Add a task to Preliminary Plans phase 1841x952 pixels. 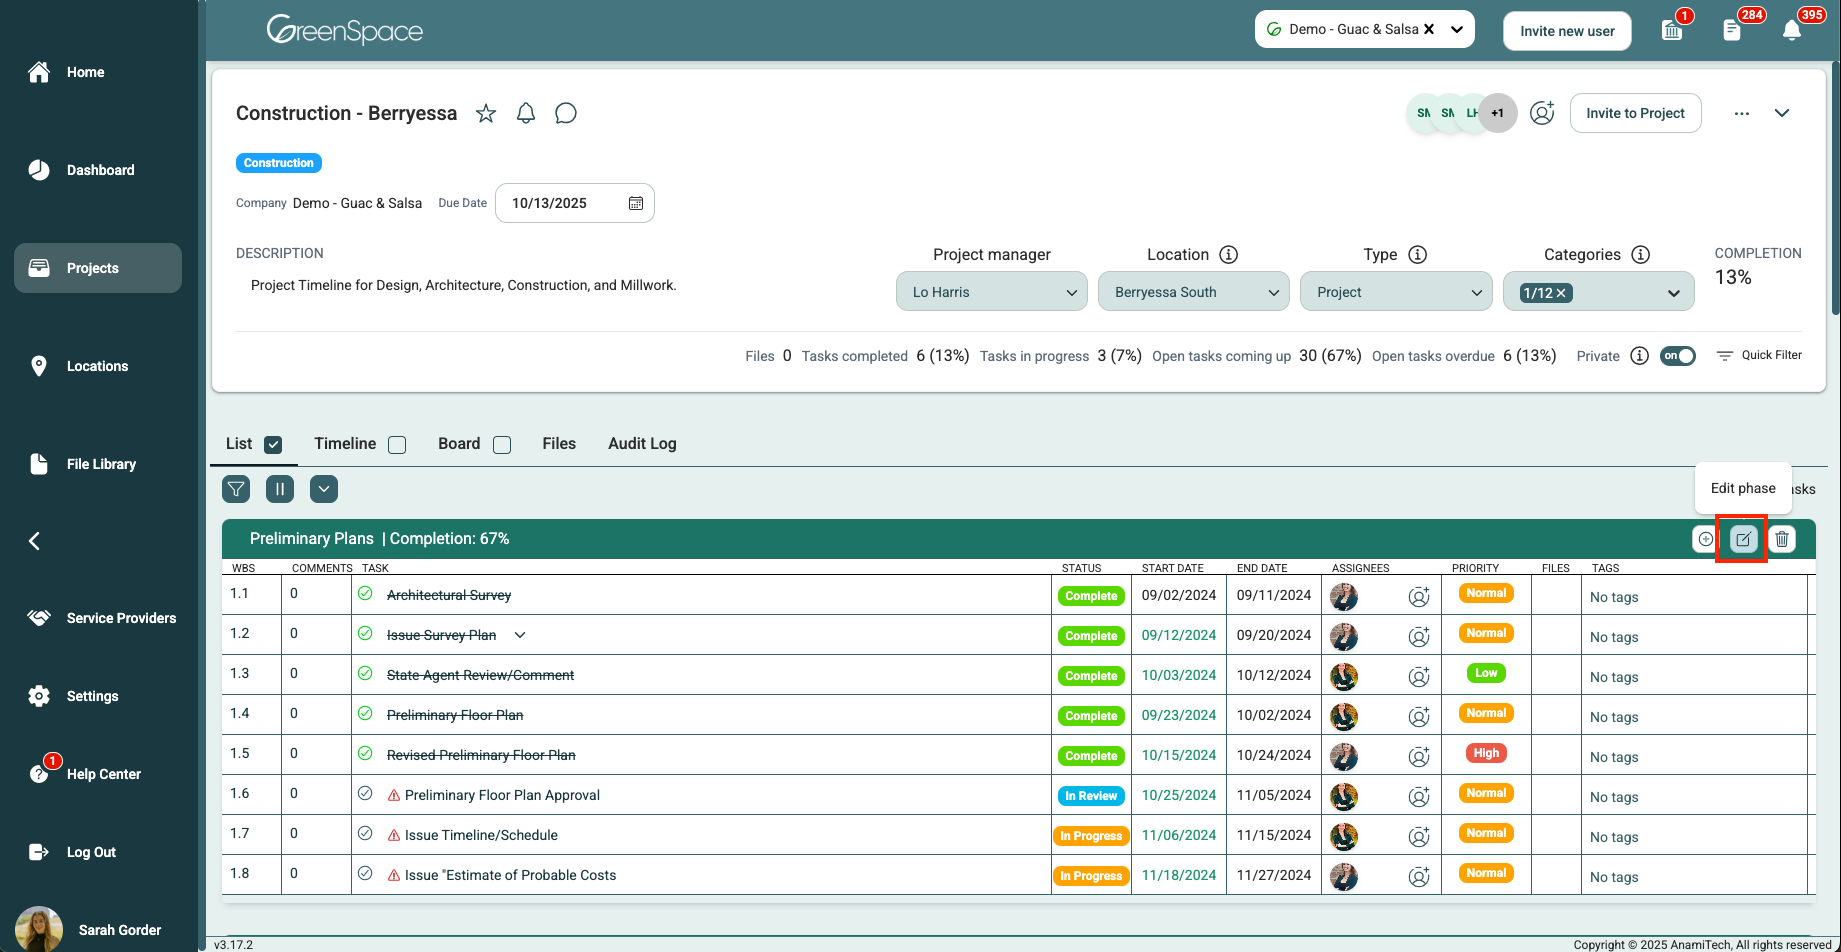[1705, 539]
